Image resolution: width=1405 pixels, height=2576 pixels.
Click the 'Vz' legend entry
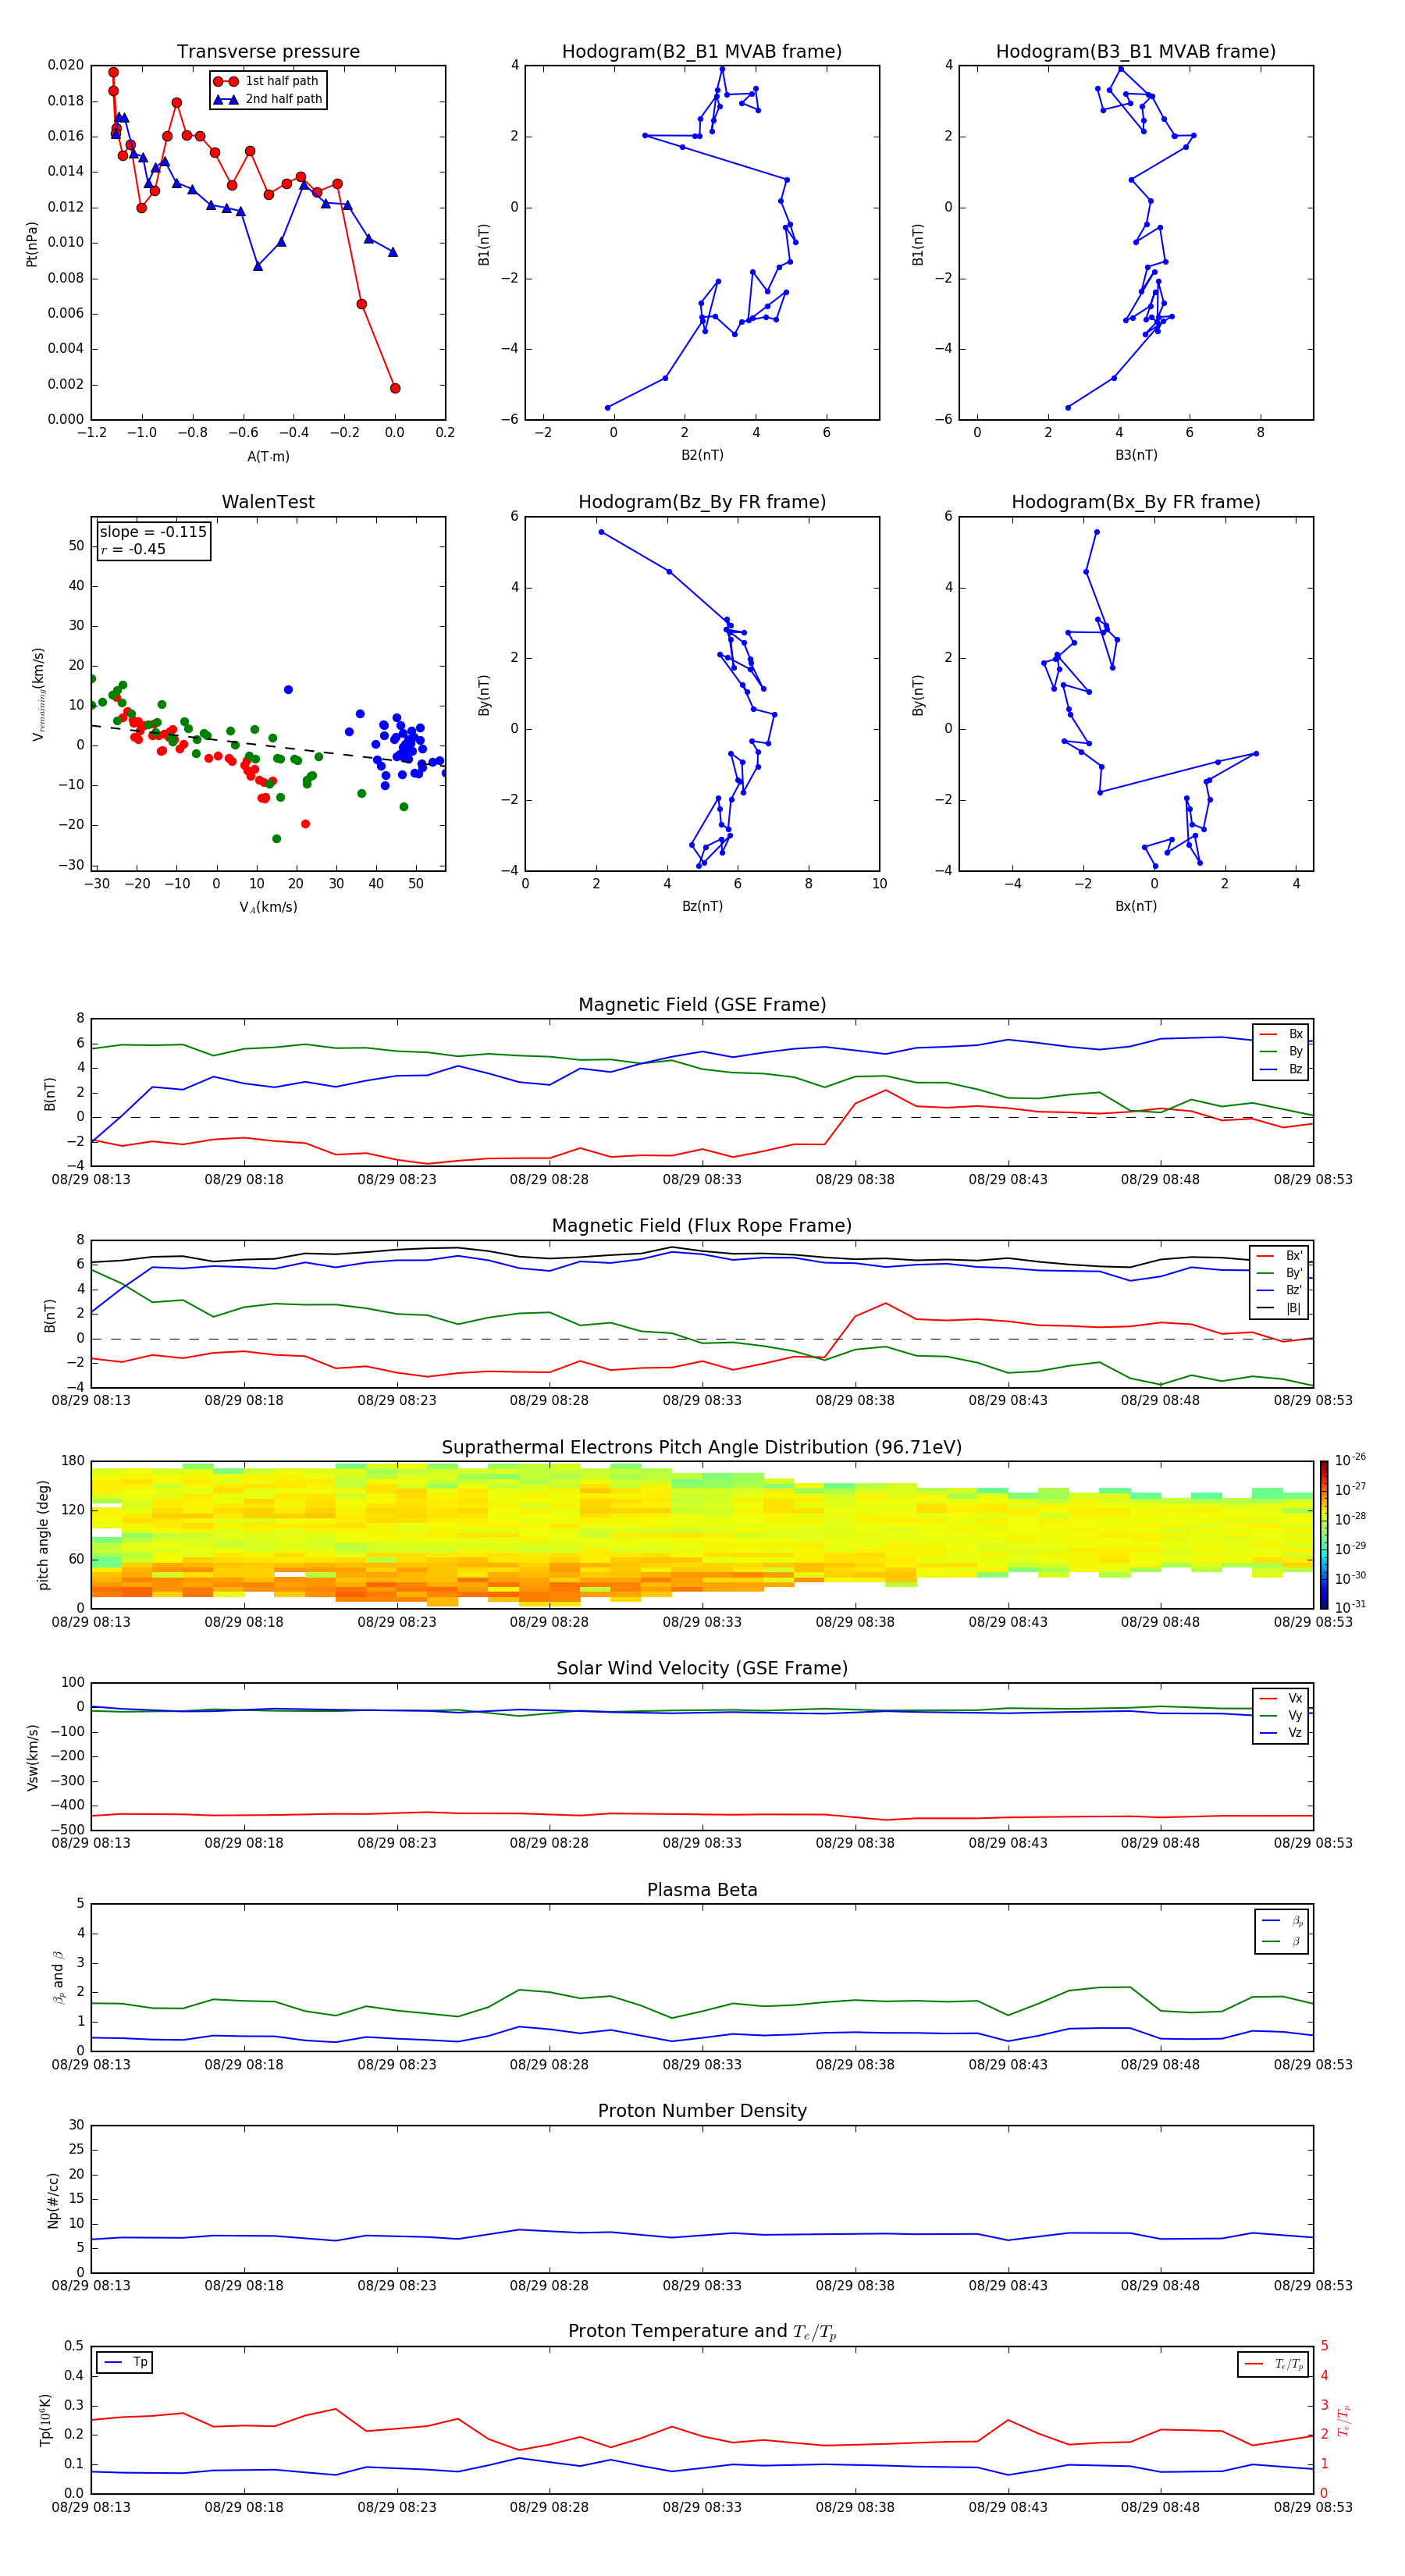[1281, 1733]
